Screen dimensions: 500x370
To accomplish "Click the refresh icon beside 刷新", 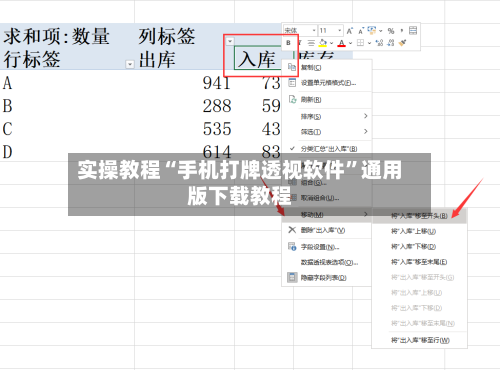I will [x=292, y=99].
